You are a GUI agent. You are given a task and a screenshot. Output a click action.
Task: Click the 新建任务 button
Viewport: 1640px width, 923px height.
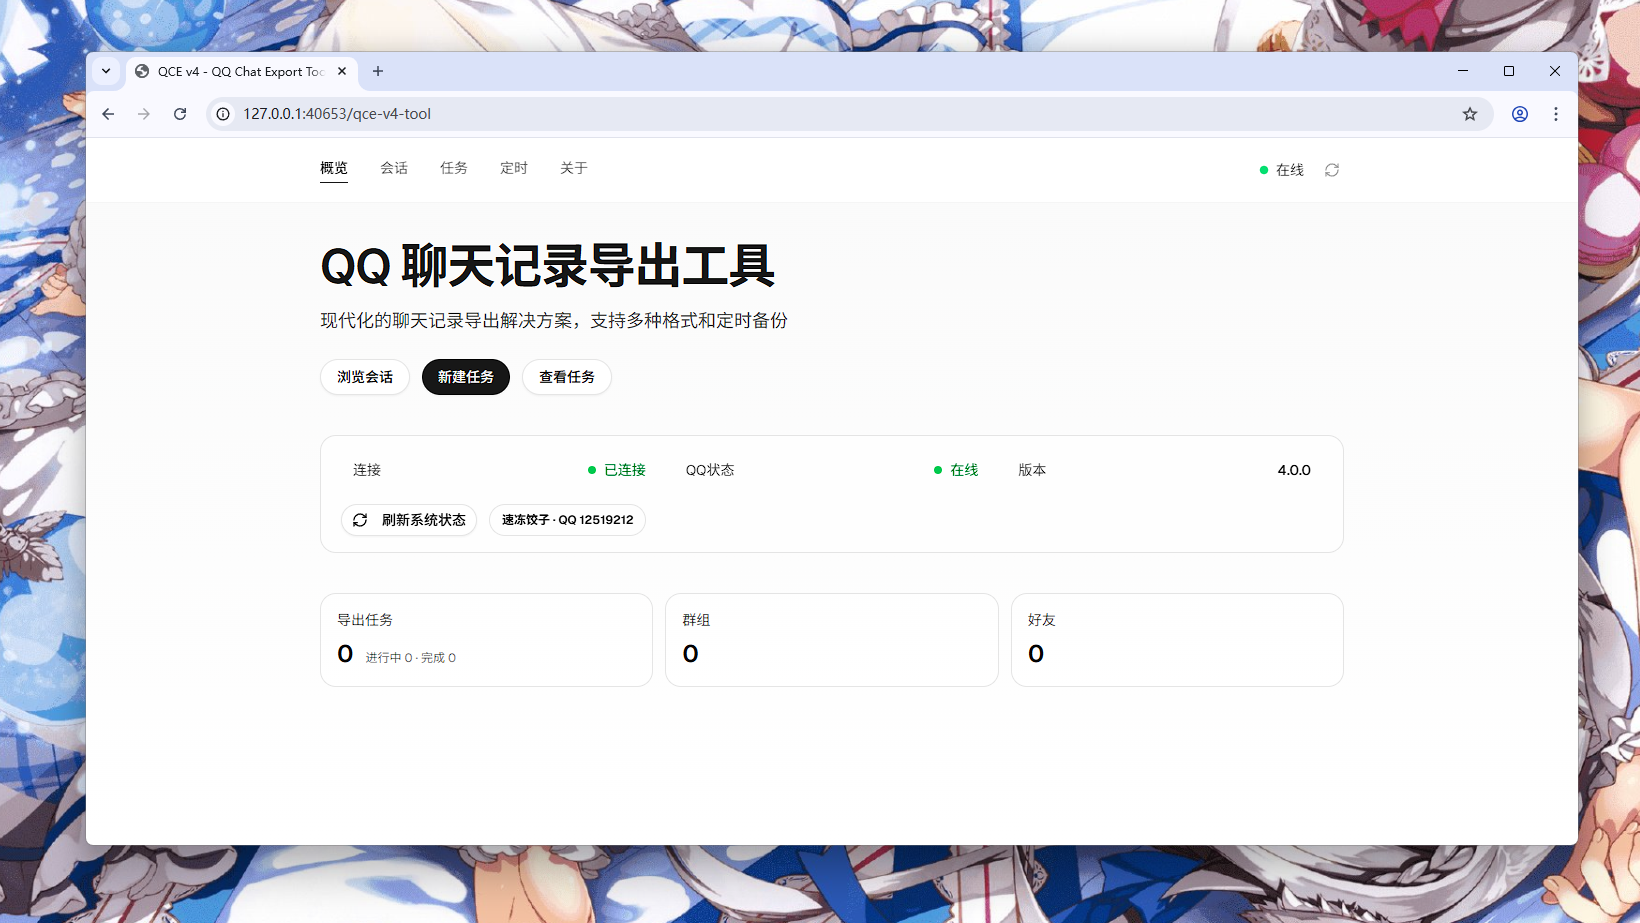[466, 377]
